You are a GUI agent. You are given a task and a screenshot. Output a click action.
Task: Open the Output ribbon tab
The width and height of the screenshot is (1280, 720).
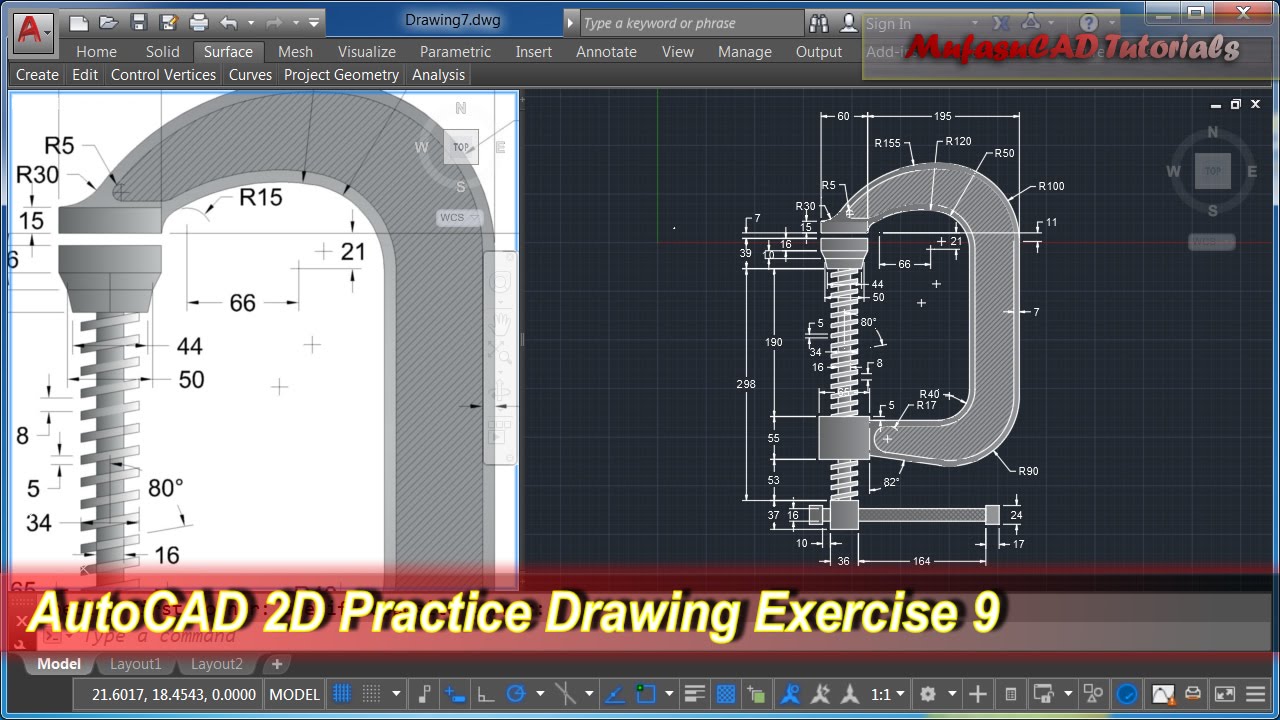tap(819, 52)
